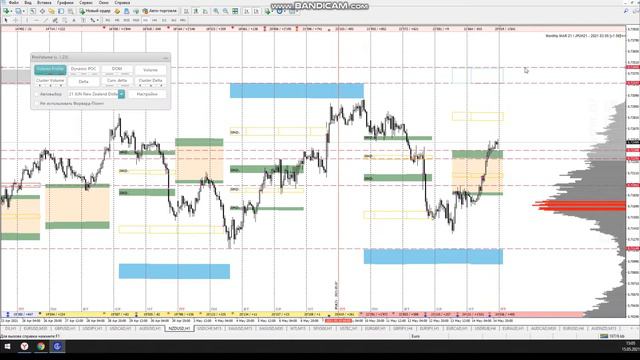Select the Fibonacci retracement tool
The image size is (640, 360).
click(64, 20)
